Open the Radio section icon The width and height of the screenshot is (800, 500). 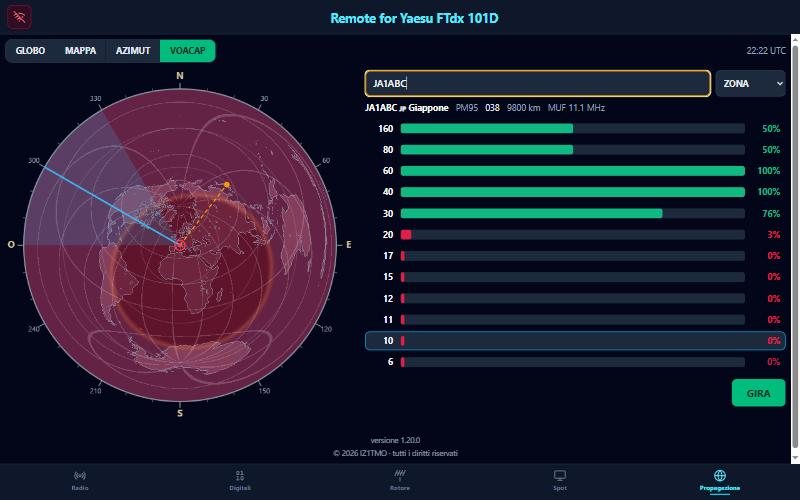(x=80, y=476)
